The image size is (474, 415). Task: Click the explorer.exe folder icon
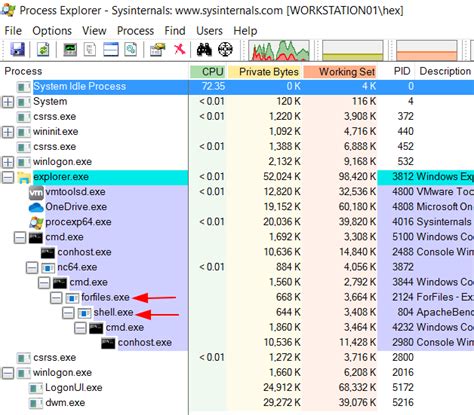click(x=24, y=177)
